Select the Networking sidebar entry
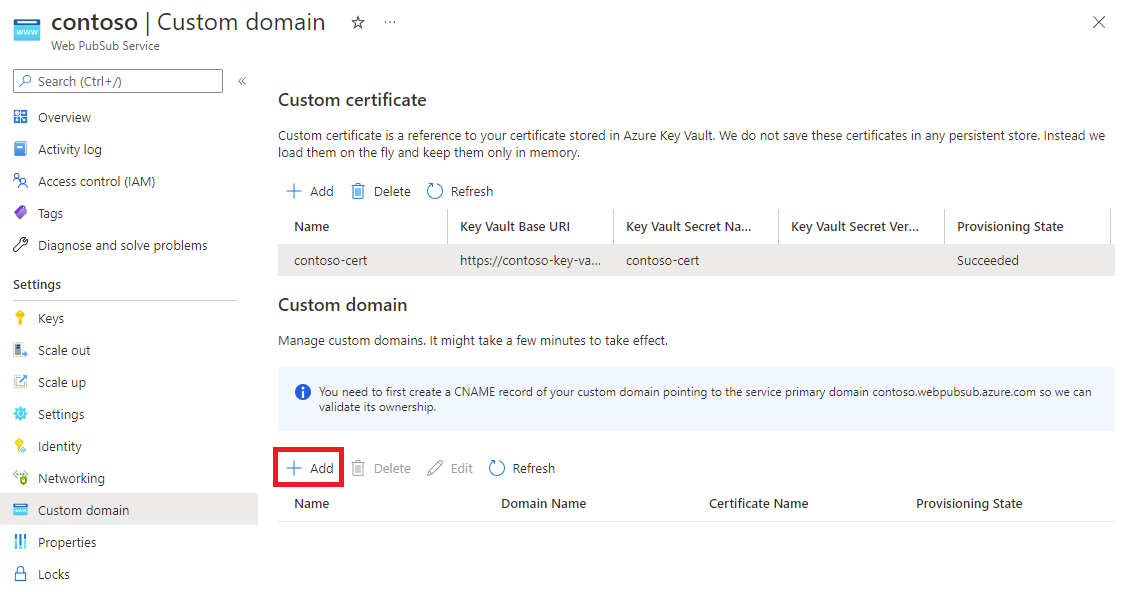The height and width of the screenshot is (592, 1128). point(74,478)
